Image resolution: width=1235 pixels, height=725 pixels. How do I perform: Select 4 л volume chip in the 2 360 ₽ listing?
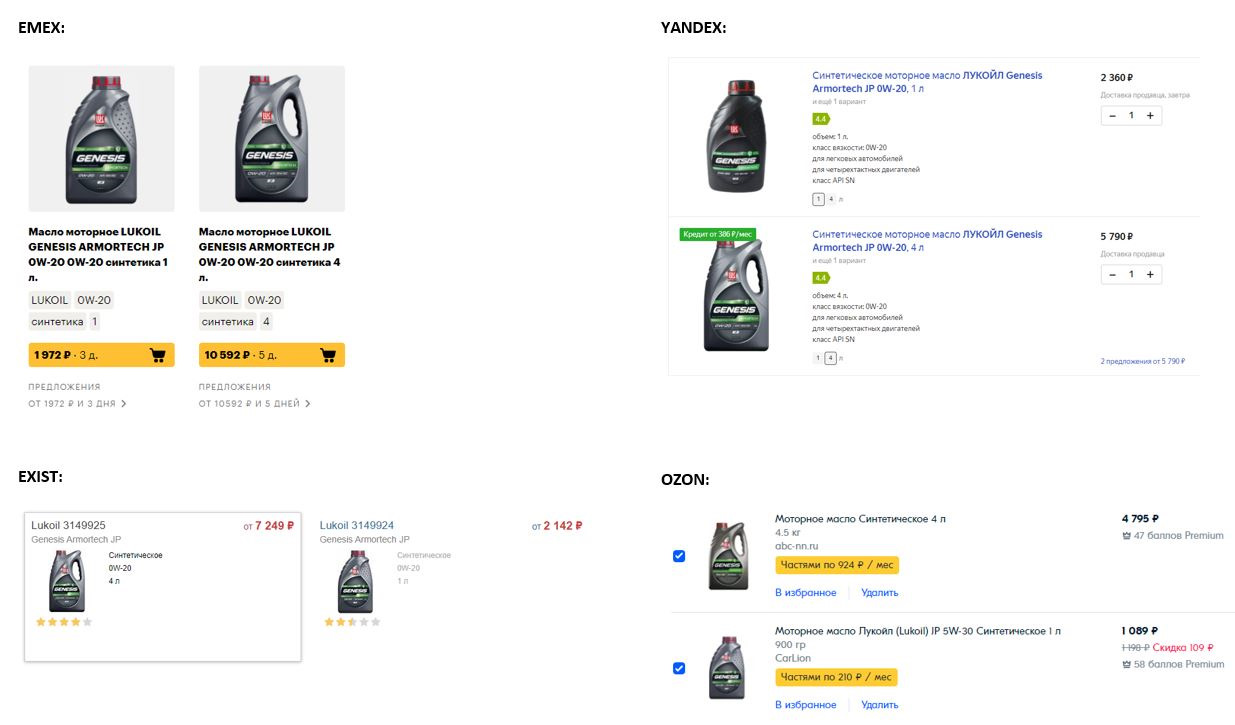pyautogui.click(x=831, y=199)
